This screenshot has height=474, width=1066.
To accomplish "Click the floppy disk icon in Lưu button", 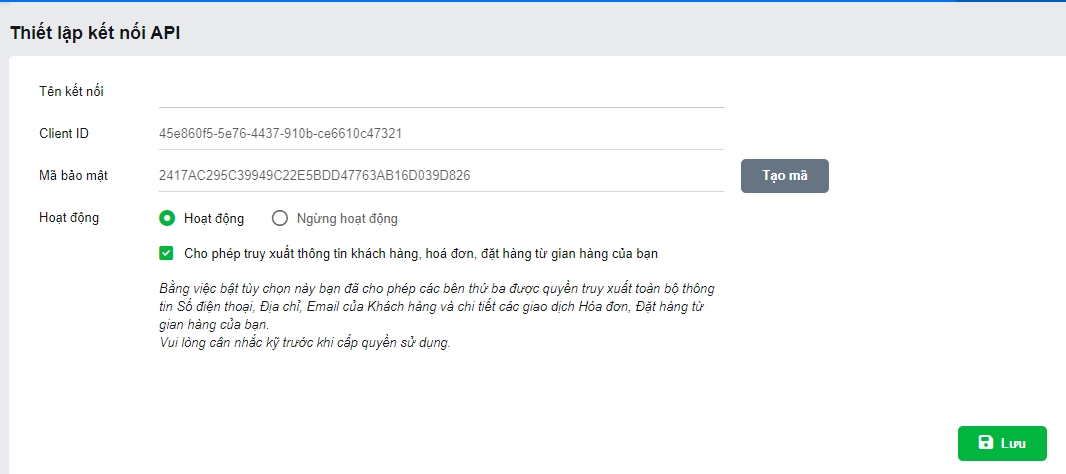I will tap(985, 443).
